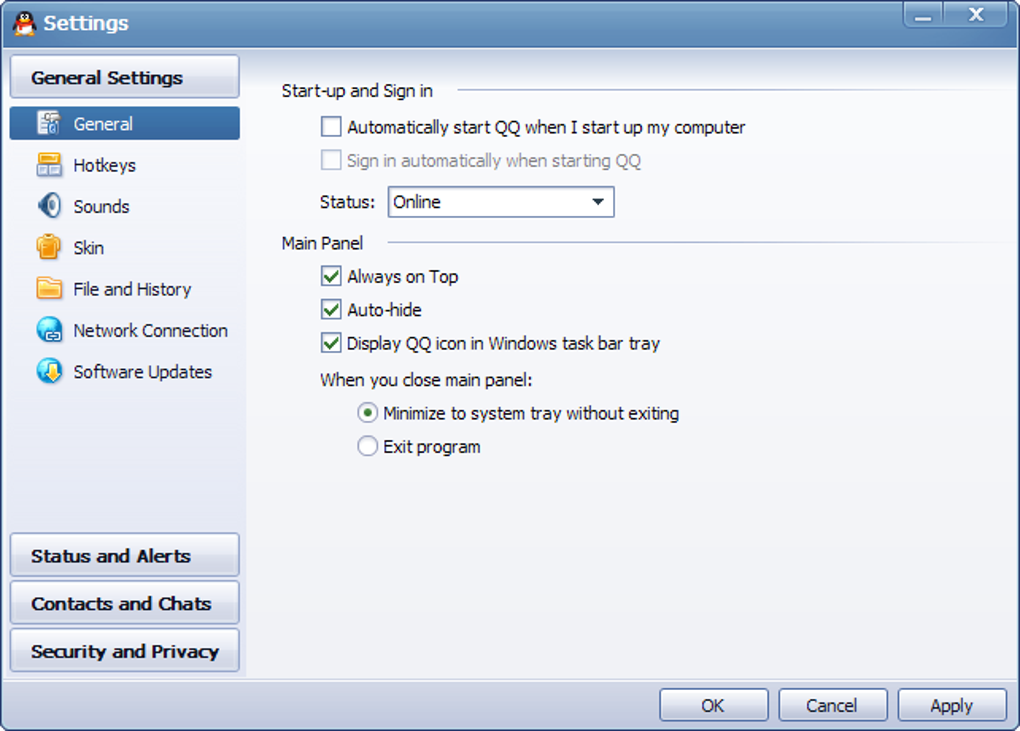Click the QQ penguin icon in title bar
This screenshot has width=1020, height=731.
click(x=24, y=22)
